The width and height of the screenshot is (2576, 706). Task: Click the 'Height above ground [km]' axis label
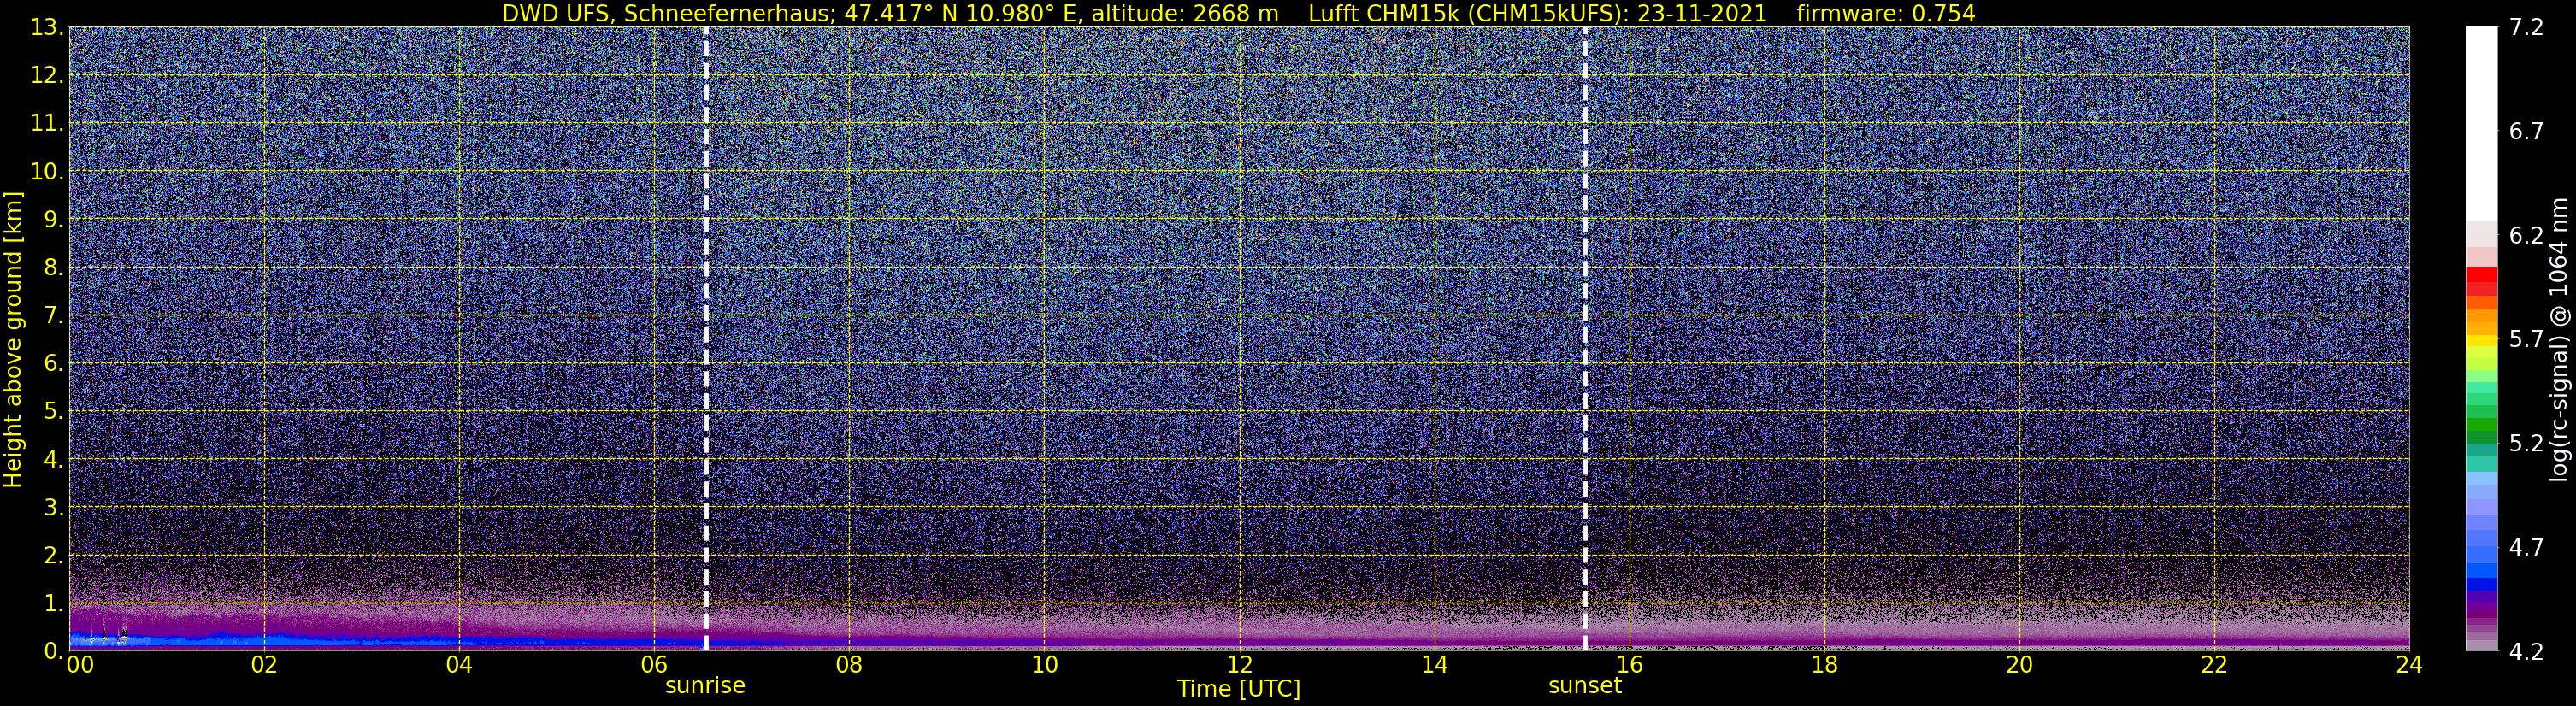tap(13, 339)
